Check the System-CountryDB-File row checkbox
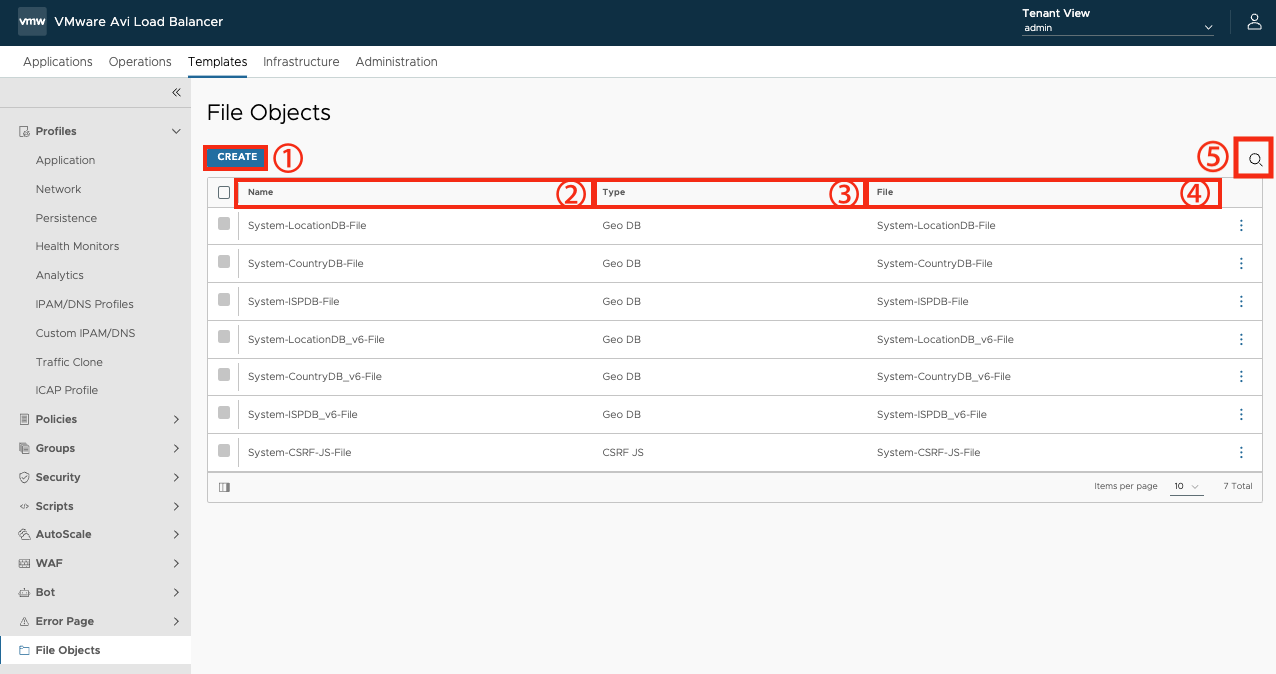 (224, 262)
